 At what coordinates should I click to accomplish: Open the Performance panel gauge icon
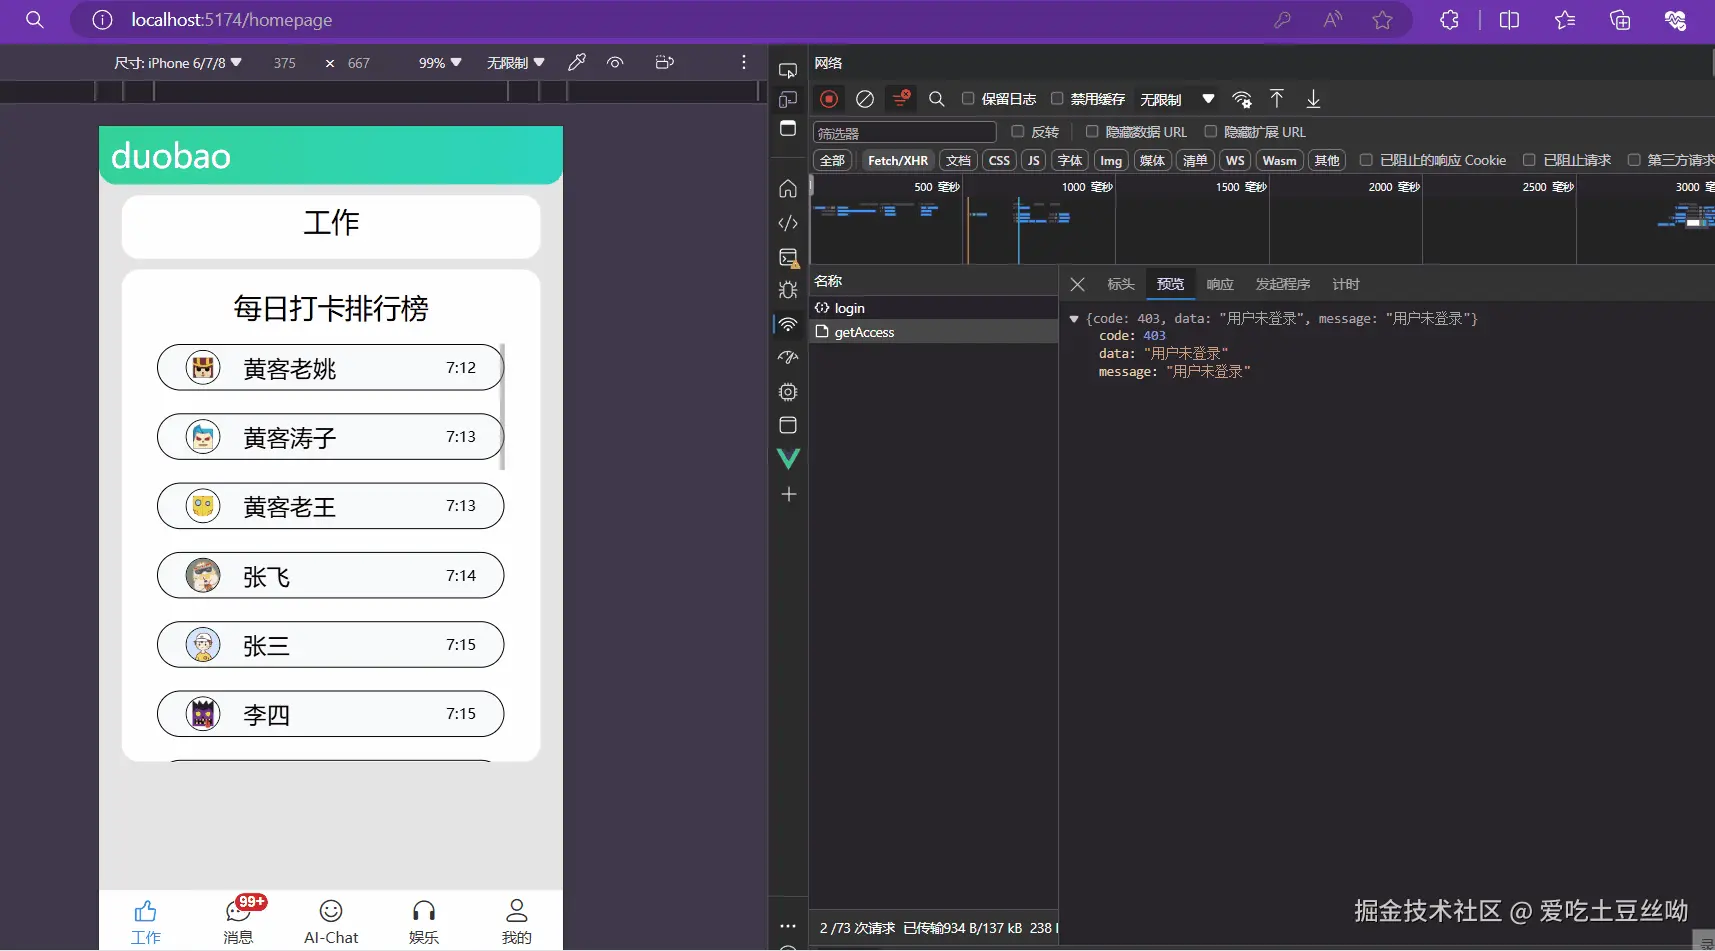tap(788, 358)
